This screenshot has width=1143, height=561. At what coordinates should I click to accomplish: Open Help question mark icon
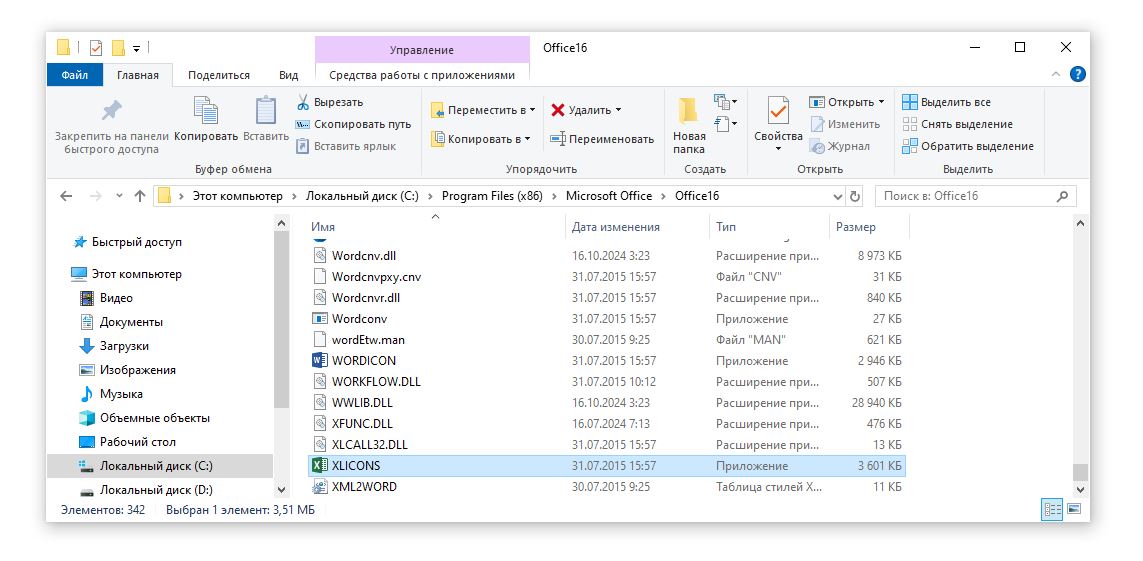1077,74
